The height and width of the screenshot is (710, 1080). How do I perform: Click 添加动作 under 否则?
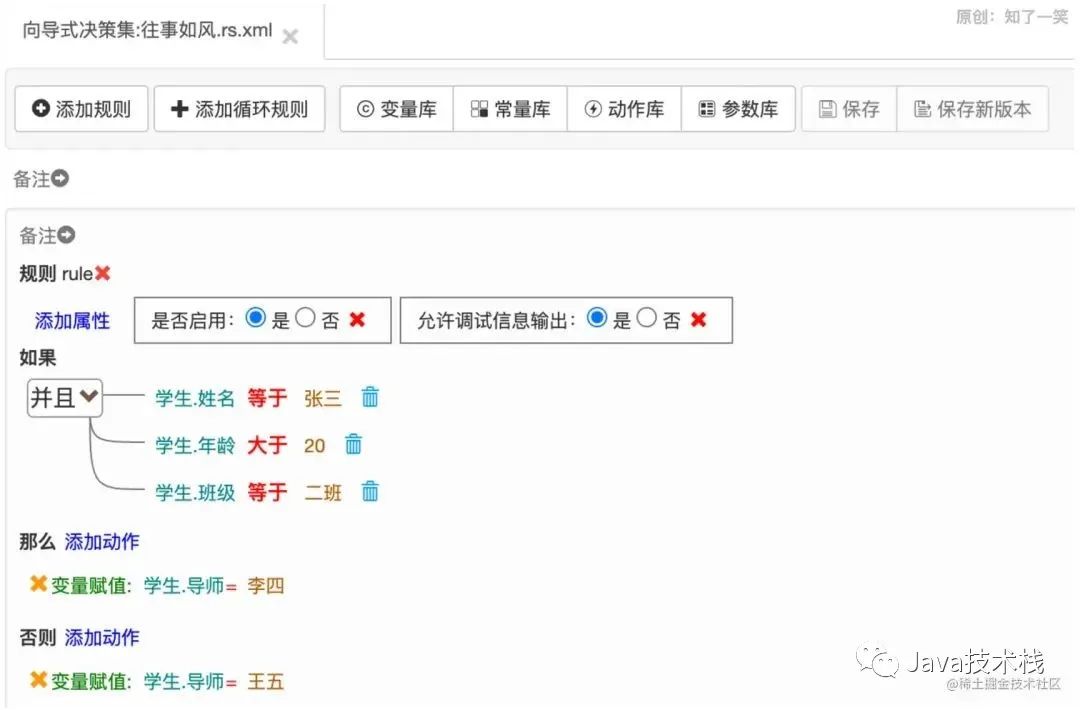coord(102,638)
